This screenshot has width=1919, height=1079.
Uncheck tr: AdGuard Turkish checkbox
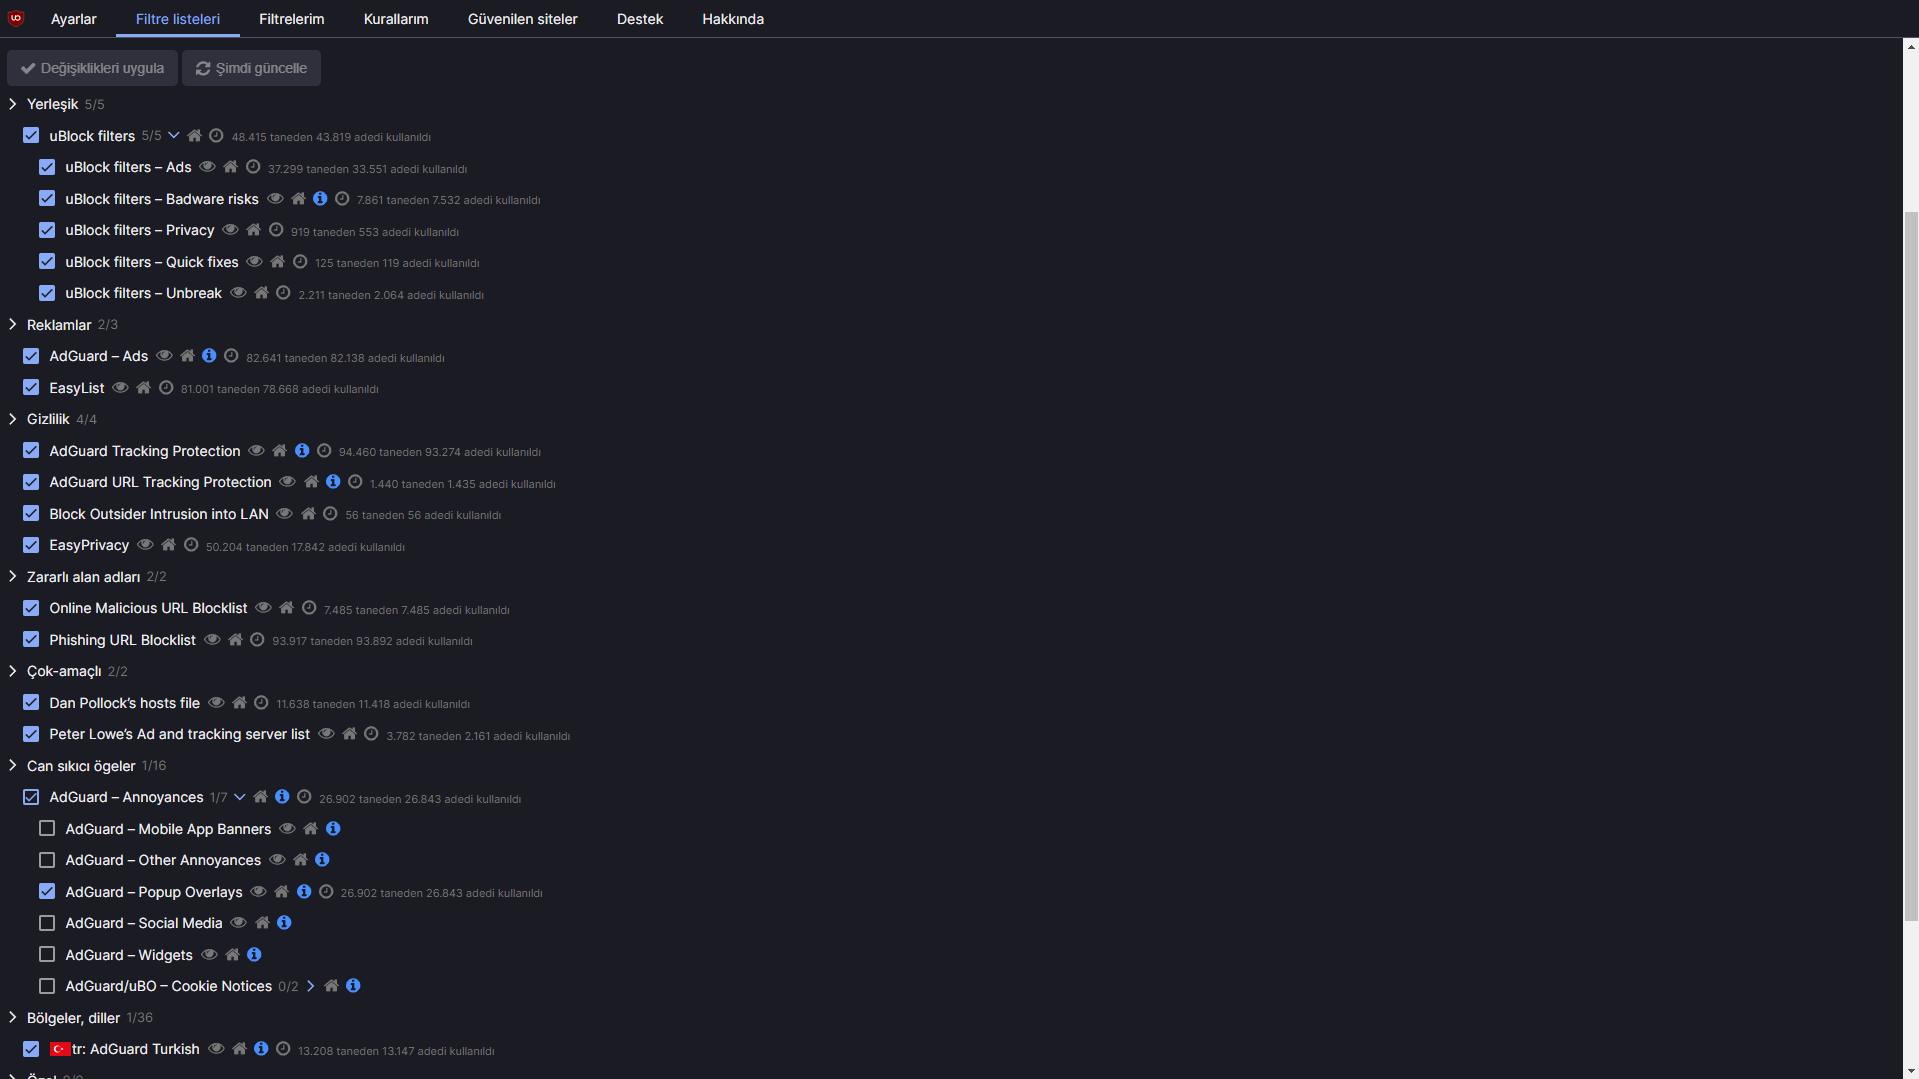click(31, 1049)
